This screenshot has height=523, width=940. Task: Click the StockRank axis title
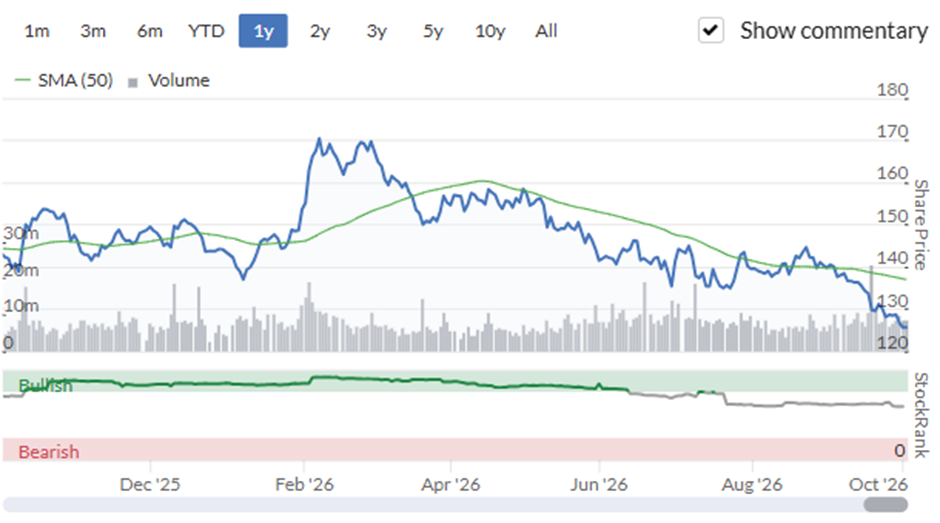click(x=921, y=415)
